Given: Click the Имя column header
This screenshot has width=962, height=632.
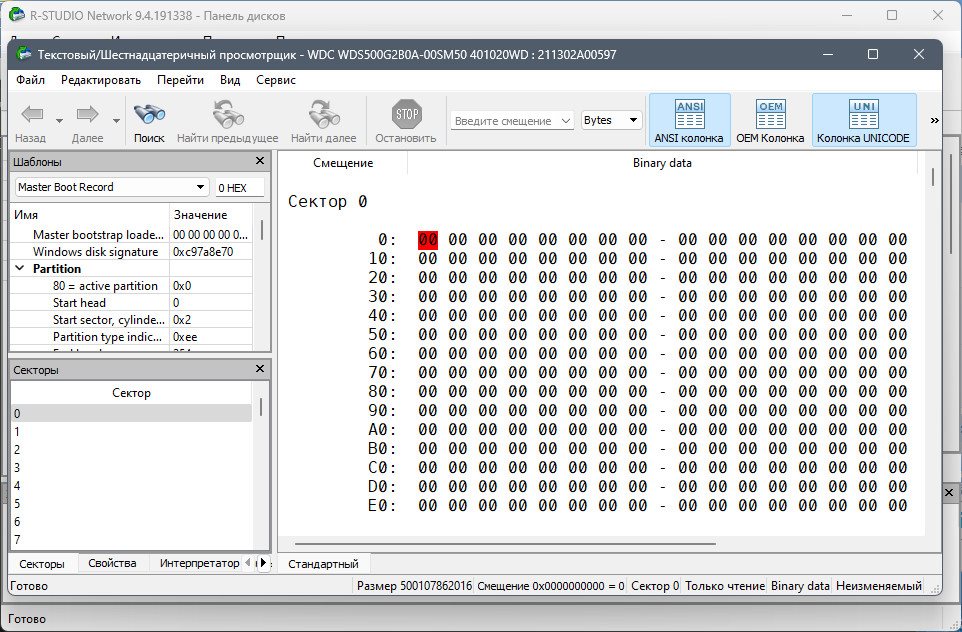Looking at the screenshot, I should coord(90,215).
